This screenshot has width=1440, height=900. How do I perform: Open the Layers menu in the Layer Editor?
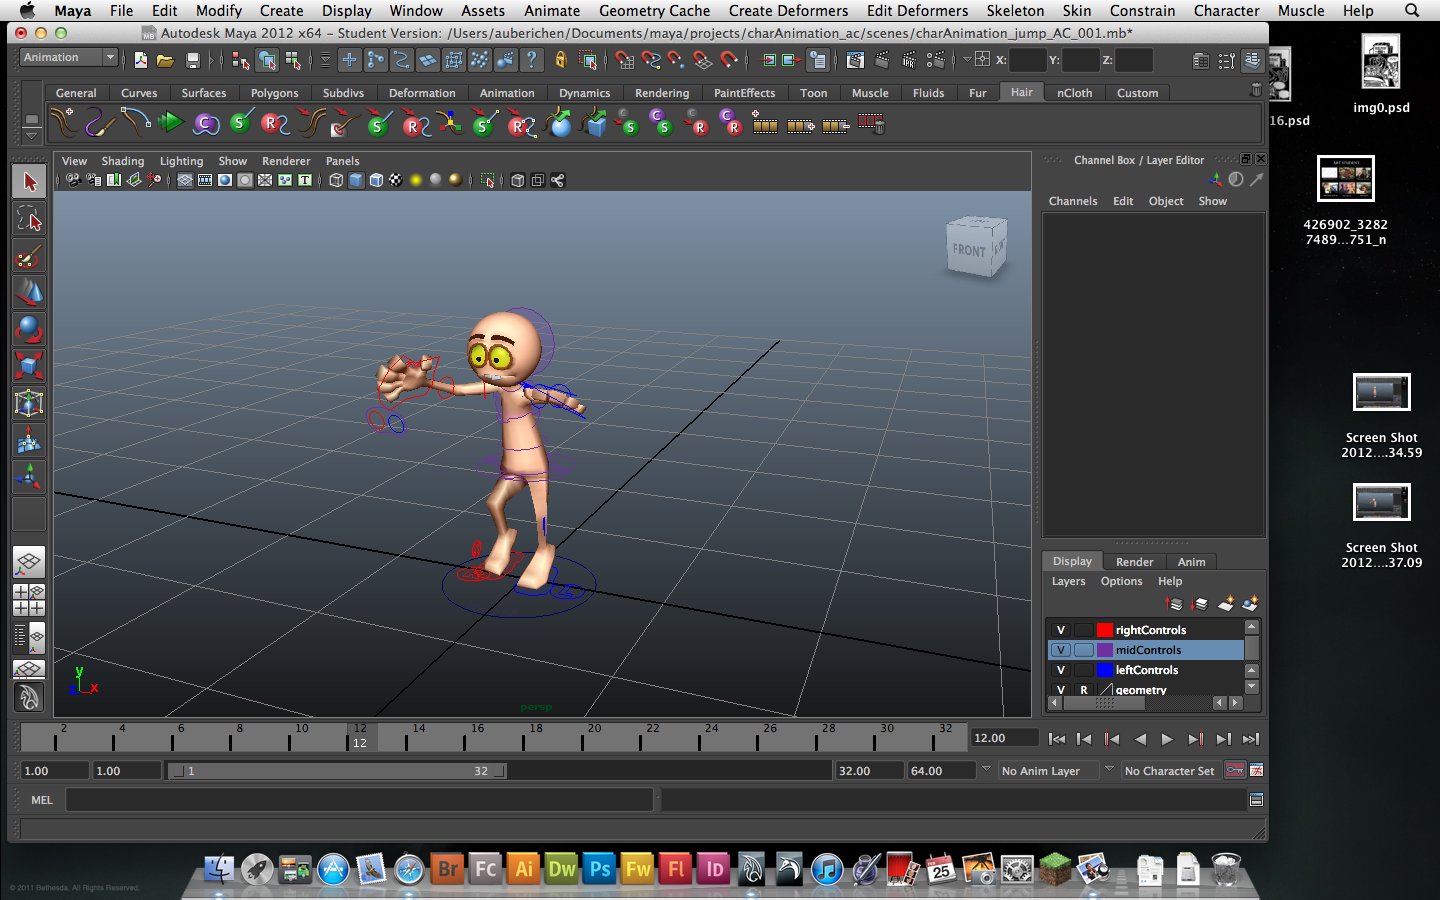click(x=1068, y=581)
